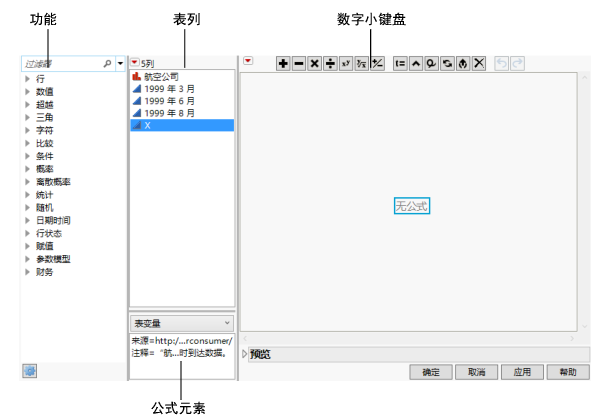Expand the 字符 function group
The width and height of the screenshot is (593, 420).
click(27, 130)
